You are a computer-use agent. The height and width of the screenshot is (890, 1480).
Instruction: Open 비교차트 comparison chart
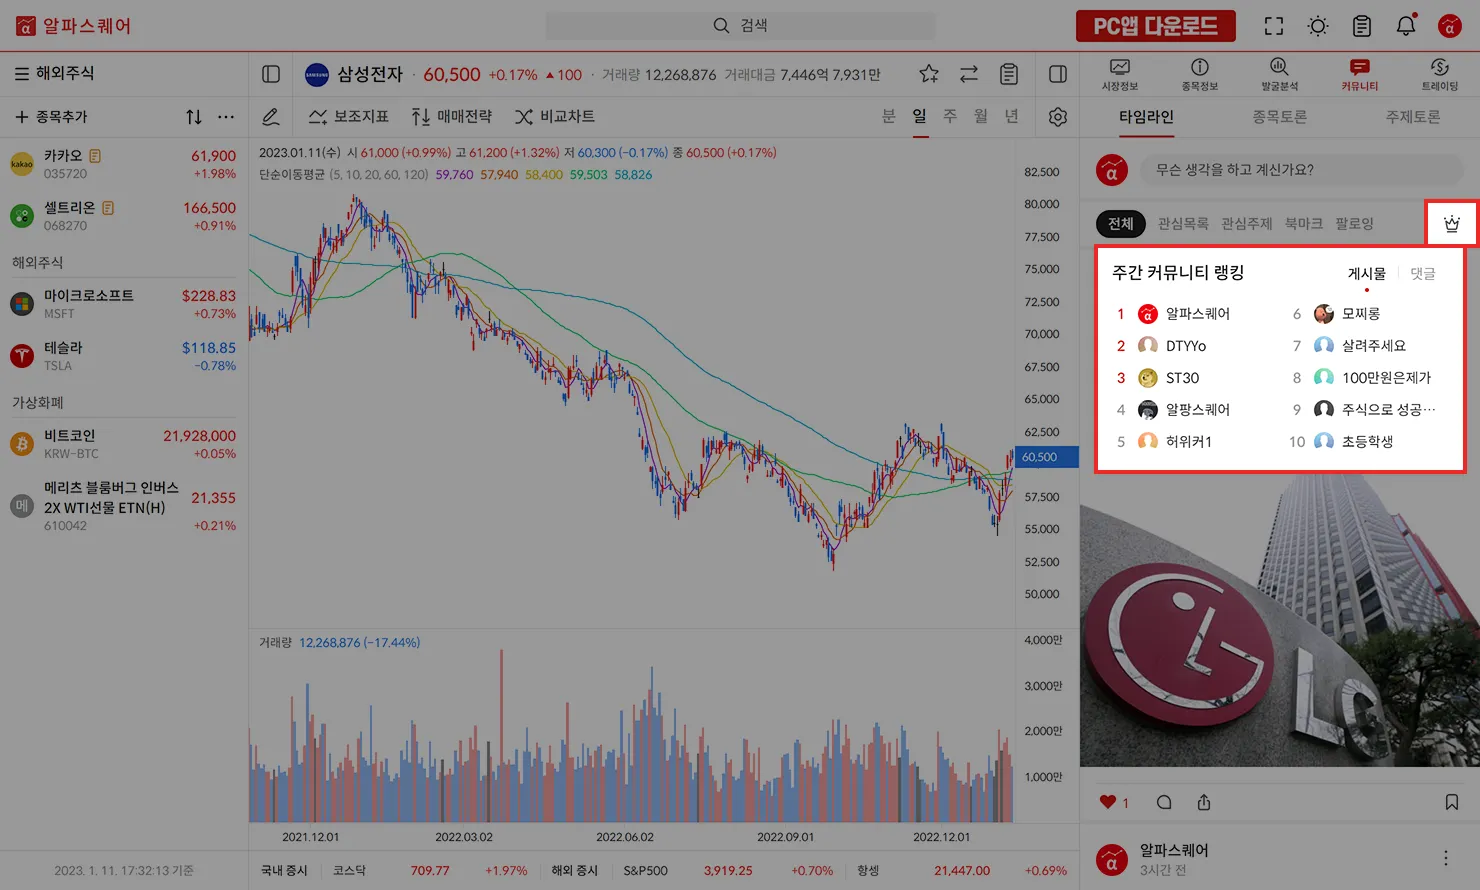click(x=555, y=117)
